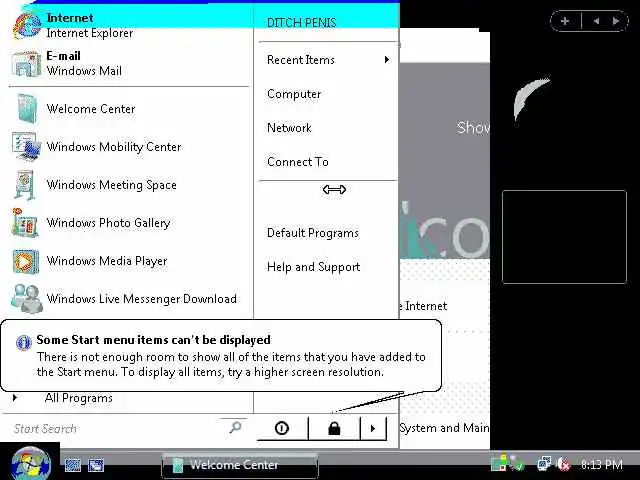Click the Show desktop quick launch icon
The width and height of the screenshot is (640, 480).
[x=73, y=464]
